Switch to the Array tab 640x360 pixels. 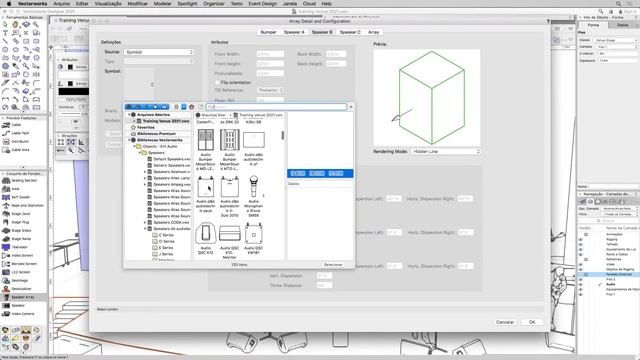pos(373,32)
